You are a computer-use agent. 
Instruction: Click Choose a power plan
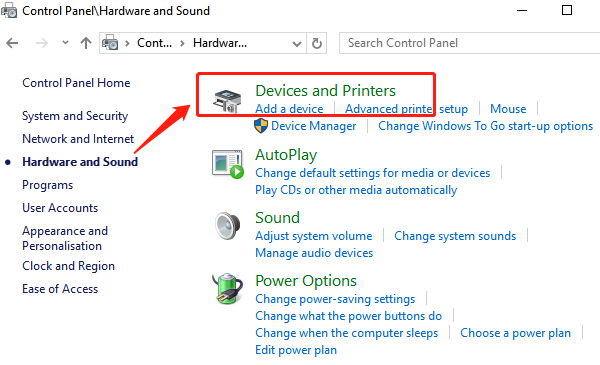pyautogui.click(x=515, y=333)
